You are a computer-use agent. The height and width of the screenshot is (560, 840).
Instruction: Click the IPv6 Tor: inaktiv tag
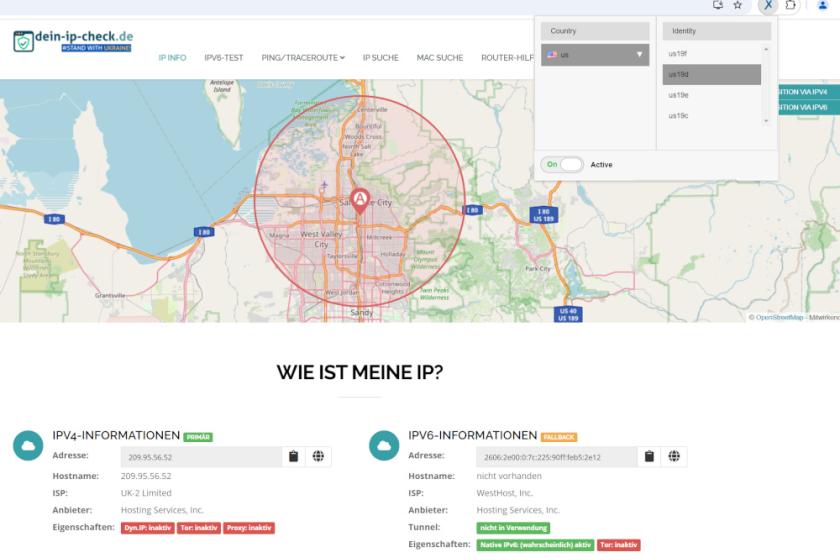click(x=619, y=545)
